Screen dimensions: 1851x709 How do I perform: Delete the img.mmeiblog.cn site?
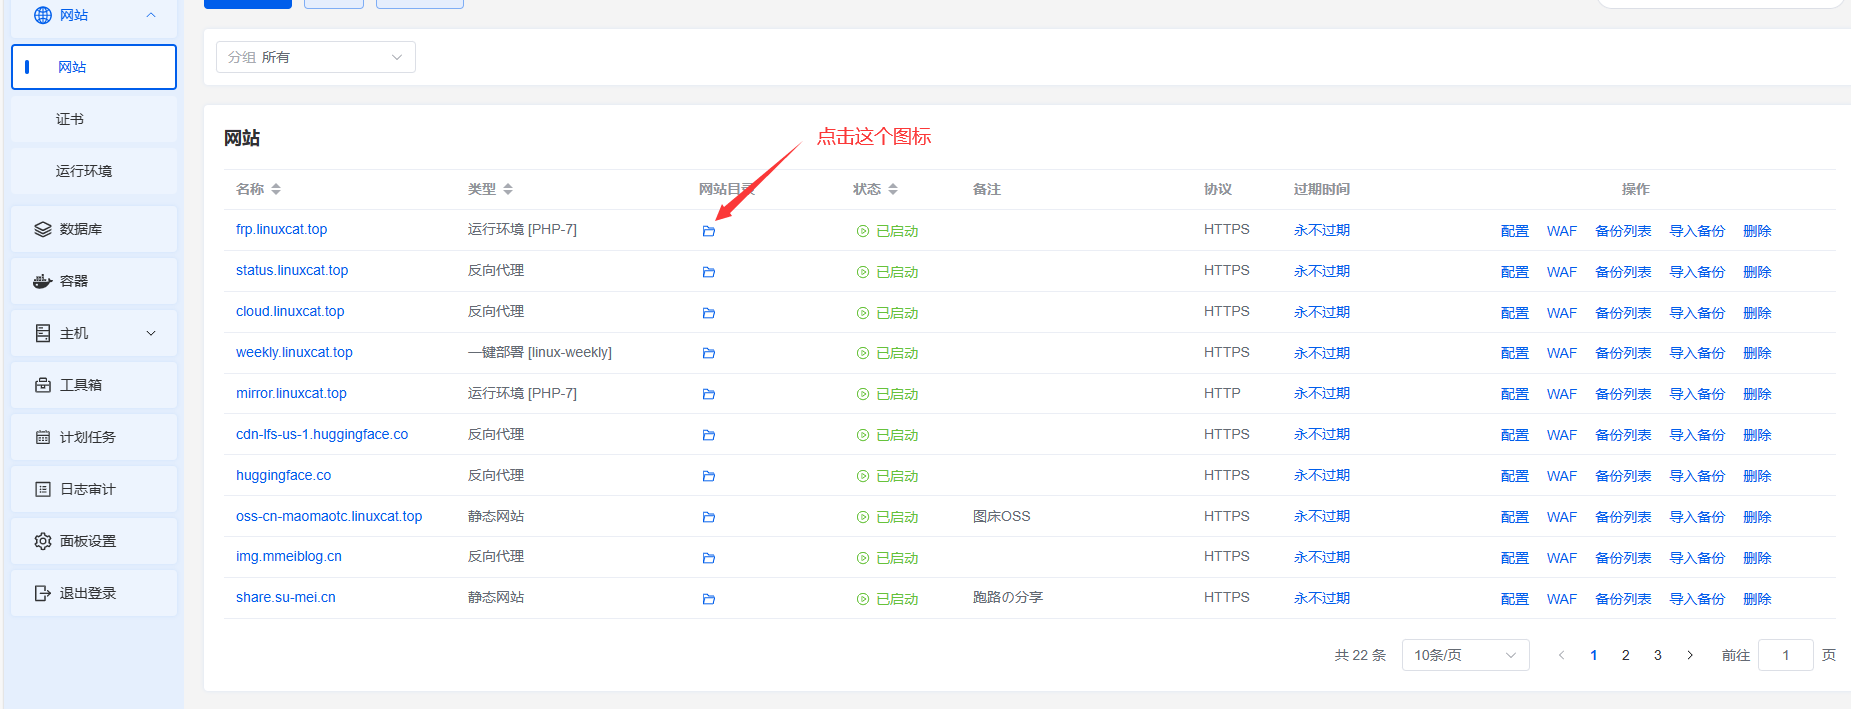click(1757, 558)
